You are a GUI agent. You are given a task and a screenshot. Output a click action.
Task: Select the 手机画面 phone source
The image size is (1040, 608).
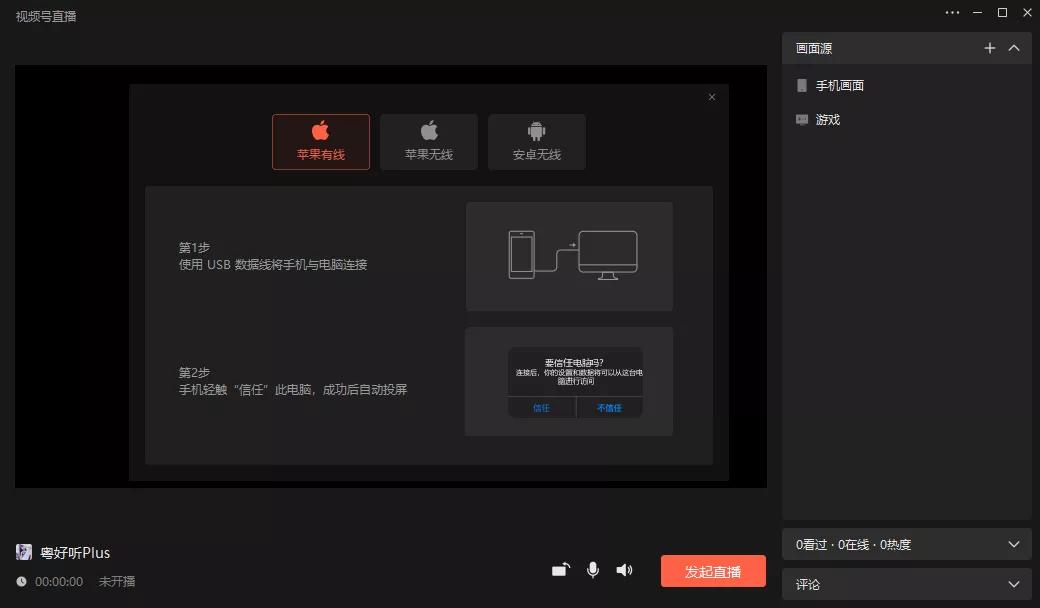[840, 85]
